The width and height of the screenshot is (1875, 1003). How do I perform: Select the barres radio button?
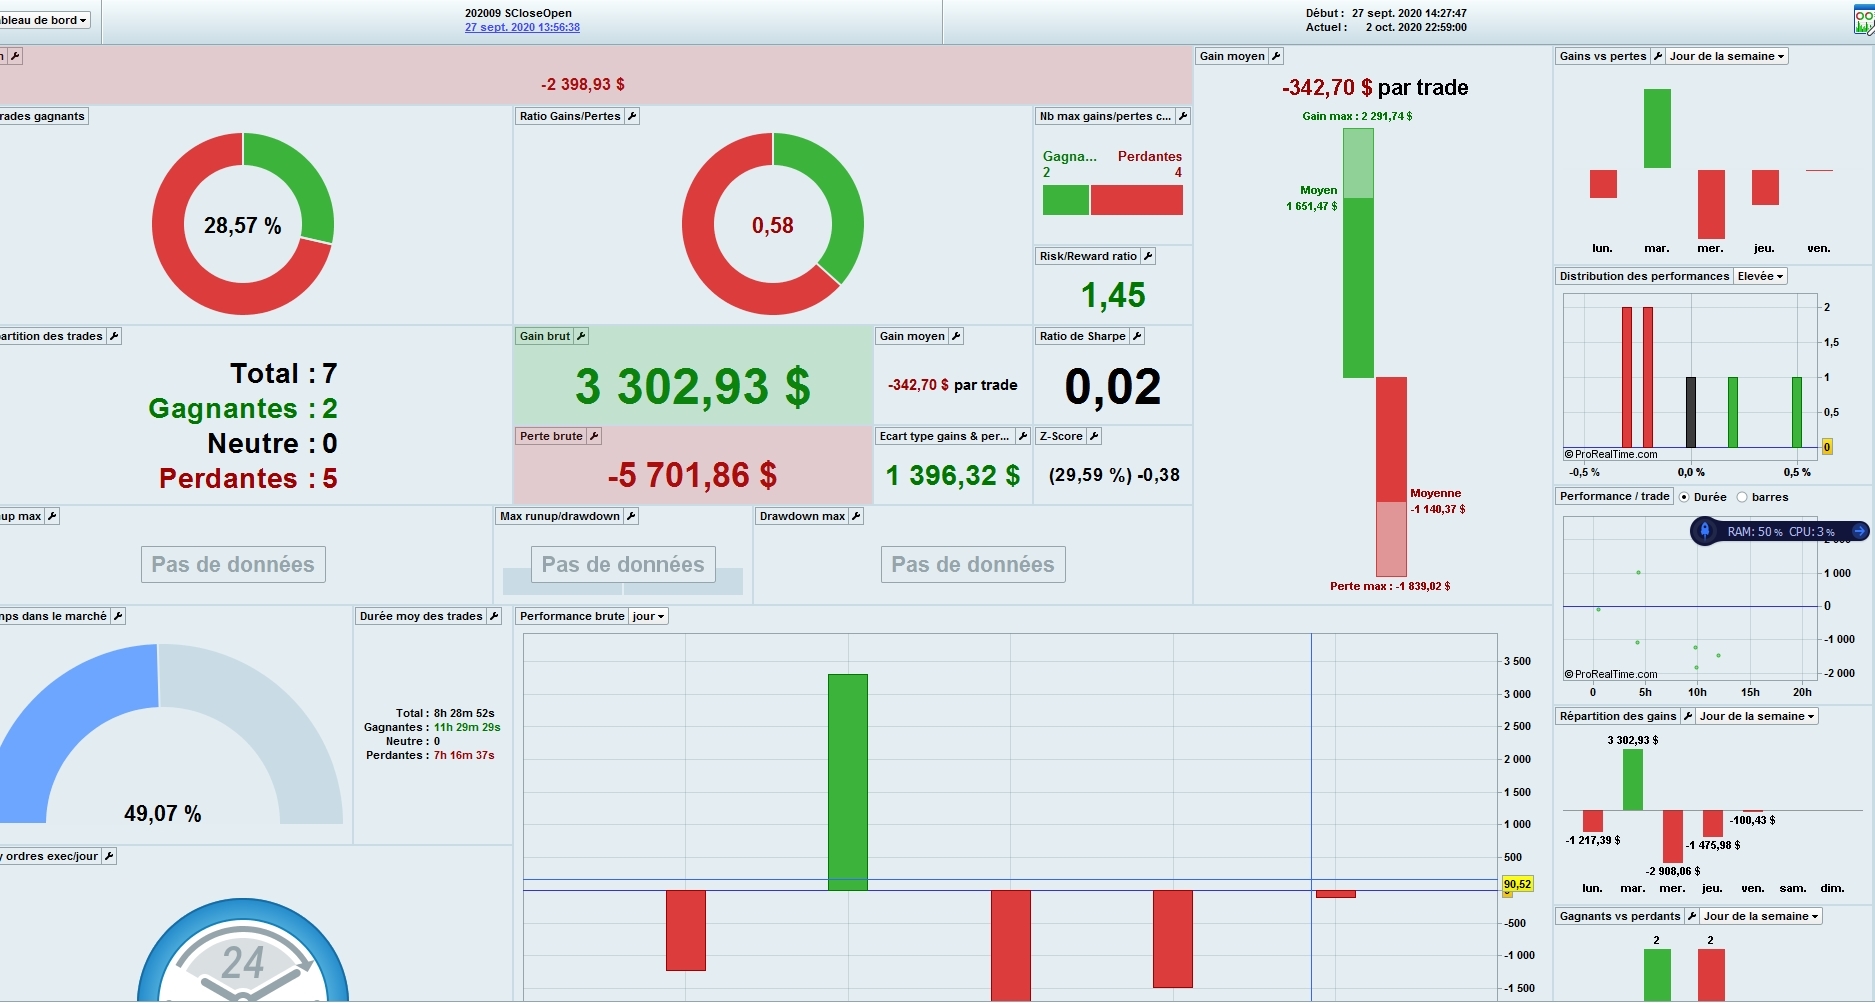(1742, 497)
